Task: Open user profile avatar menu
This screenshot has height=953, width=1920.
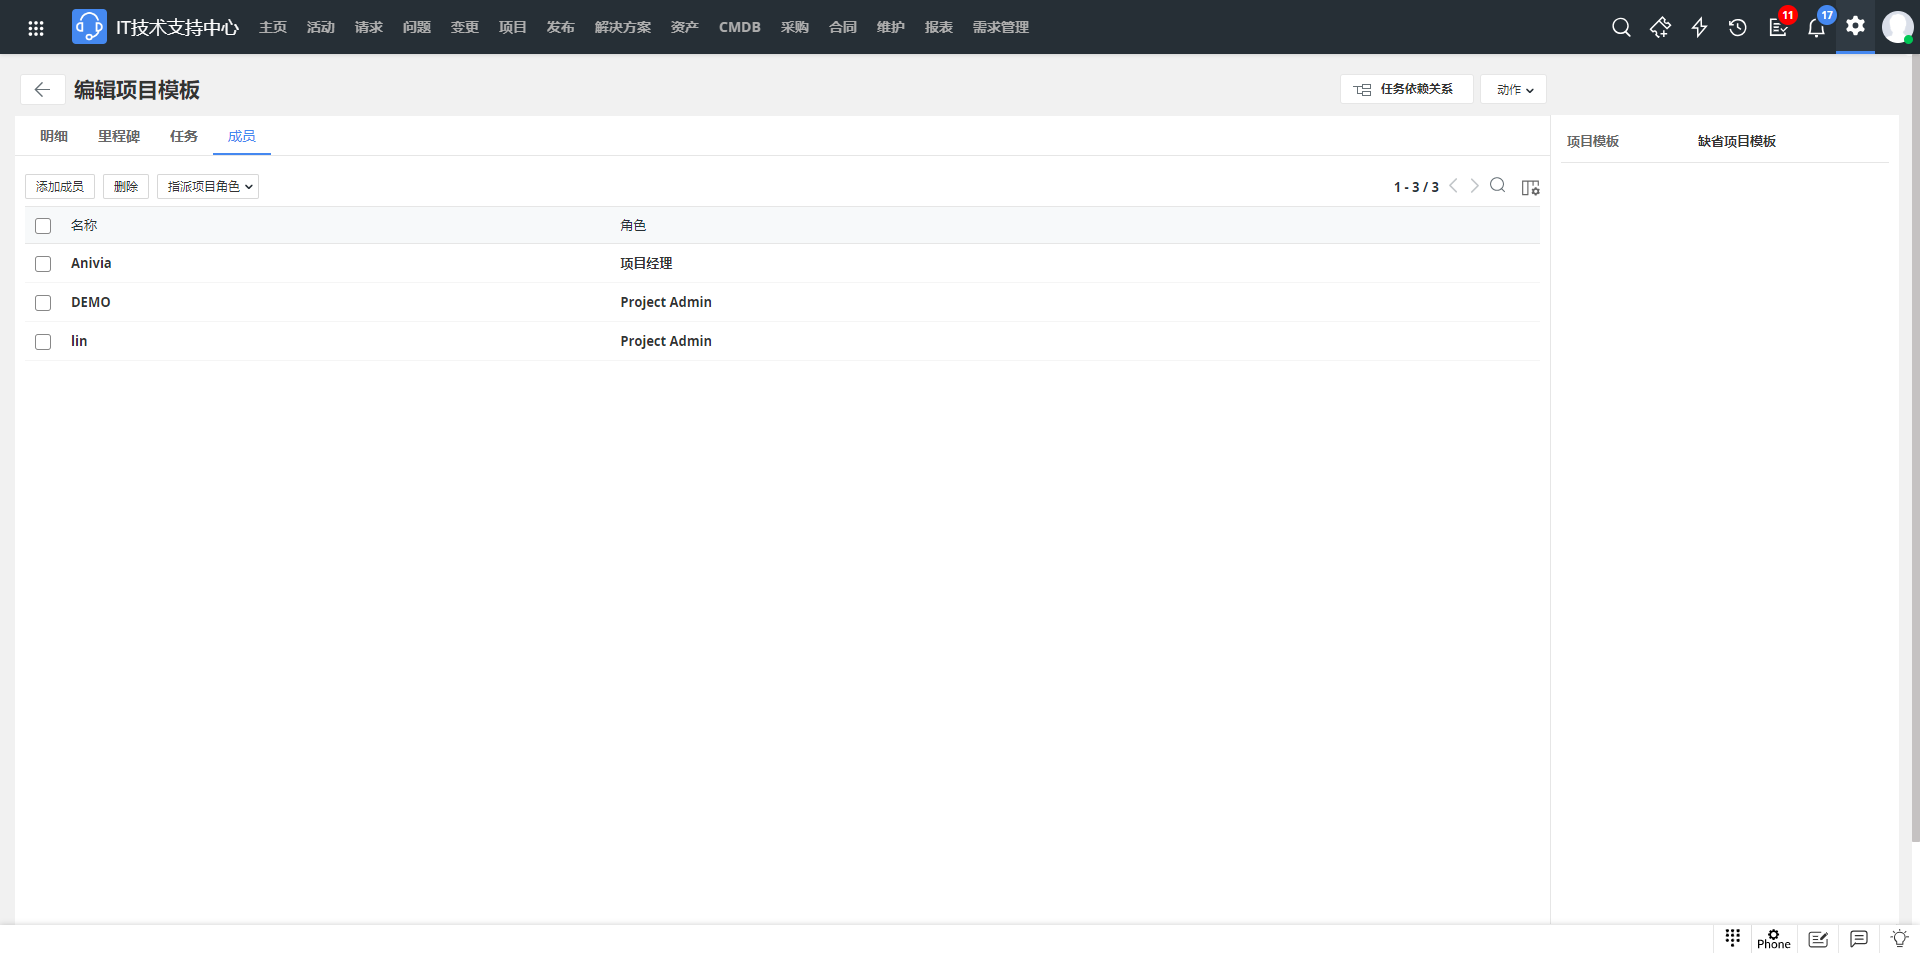Action: tap(1897, 27)
